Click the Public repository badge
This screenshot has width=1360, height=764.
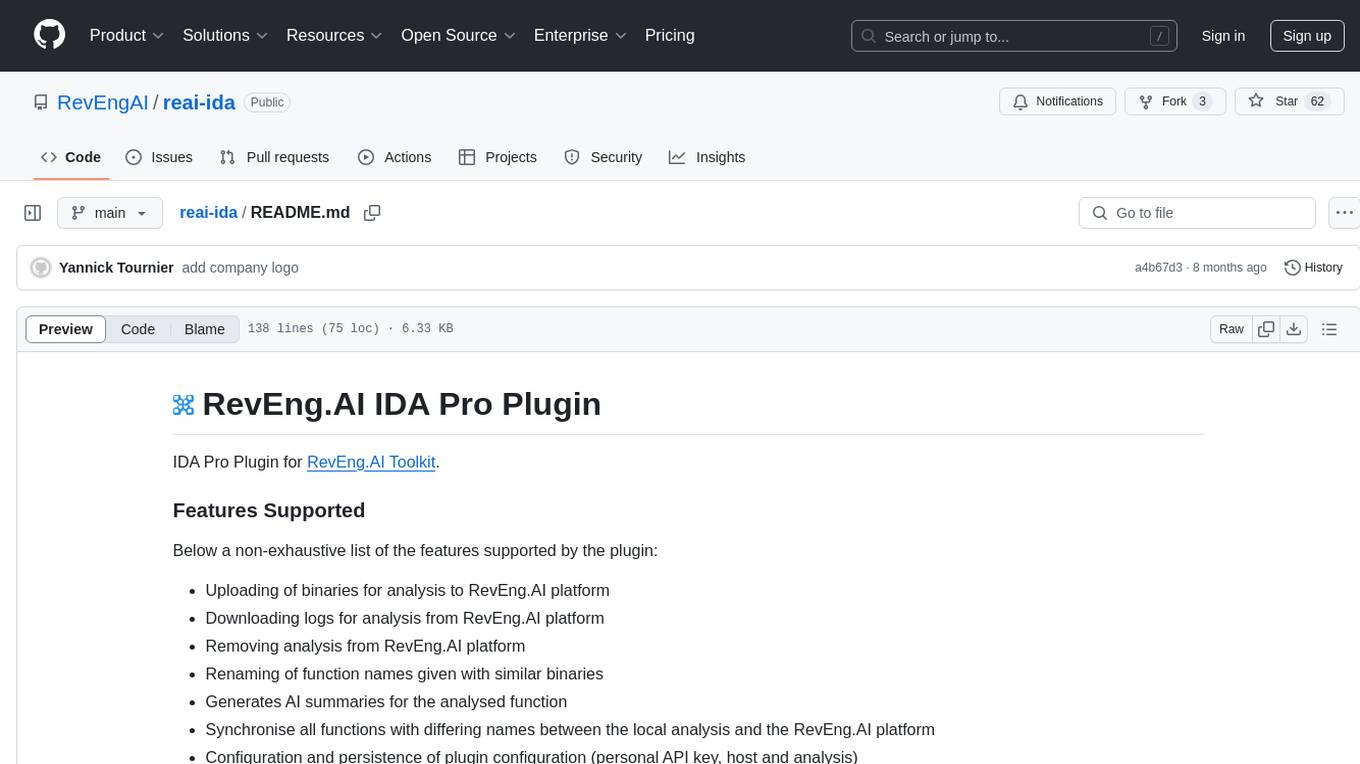(267, 102)
